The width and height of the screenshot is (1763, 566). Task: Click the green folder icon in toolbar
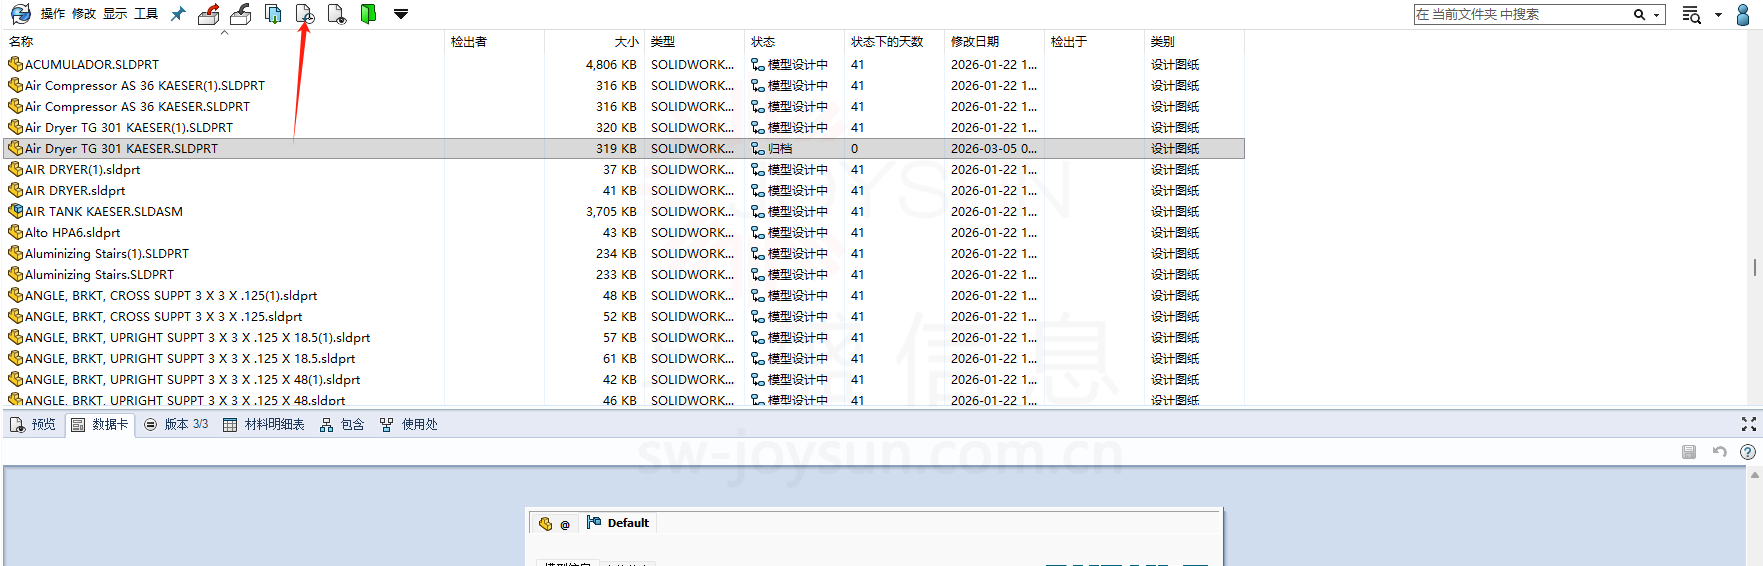[x=368, y=14]
